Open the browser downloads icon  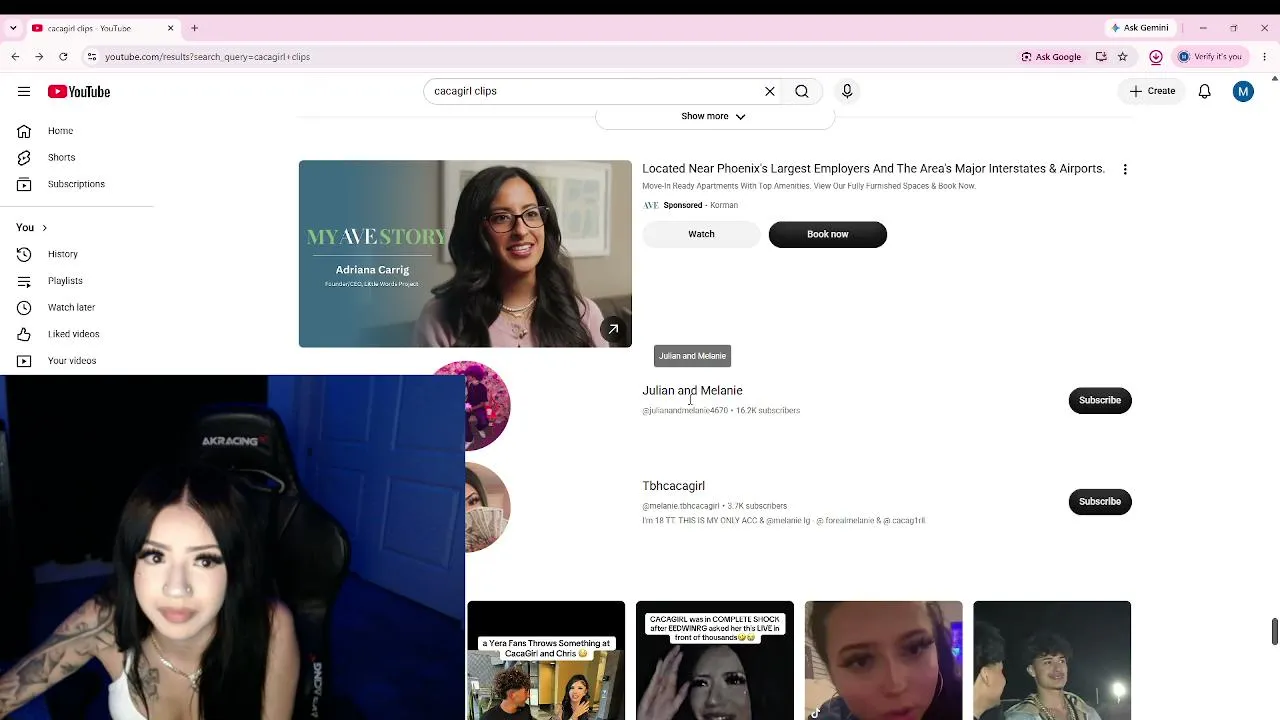pyautogui.click(x=1156, y=57)
